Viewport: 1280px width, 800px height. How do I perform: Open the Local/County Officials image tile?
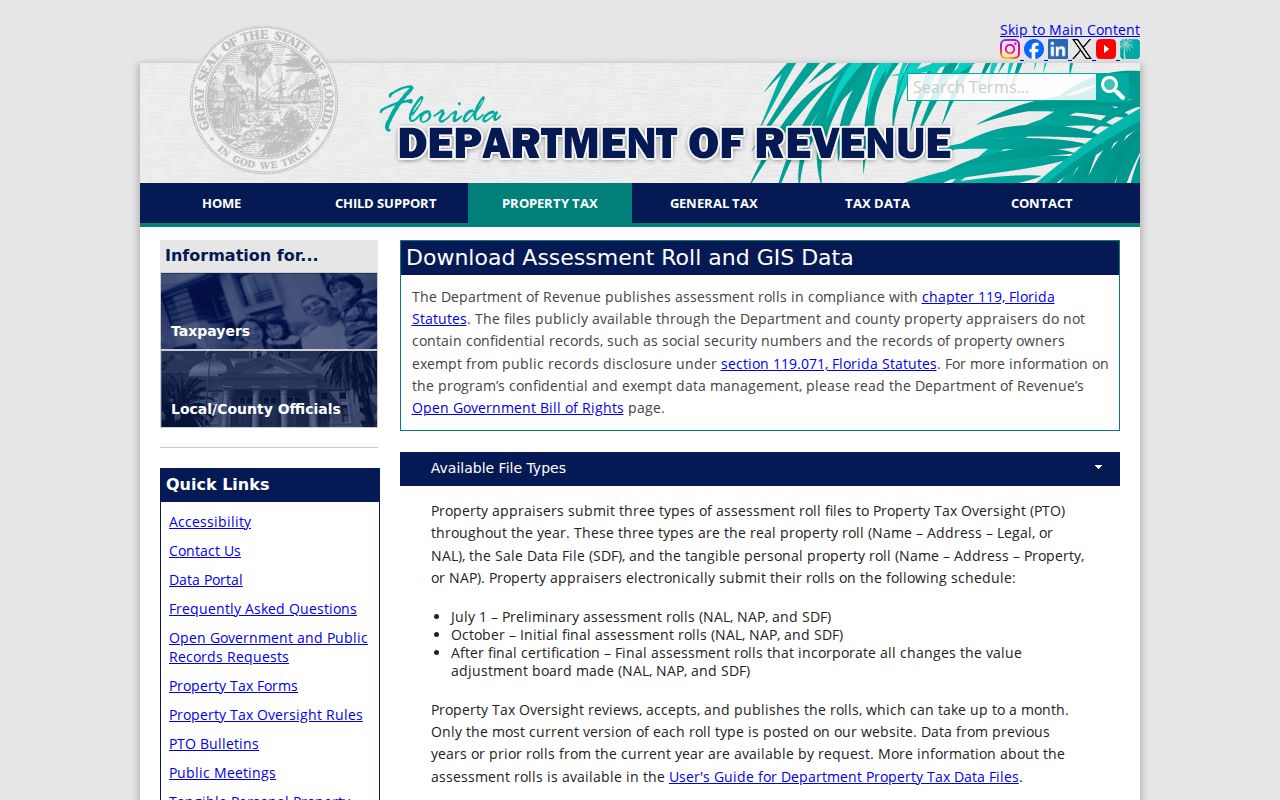269,389
